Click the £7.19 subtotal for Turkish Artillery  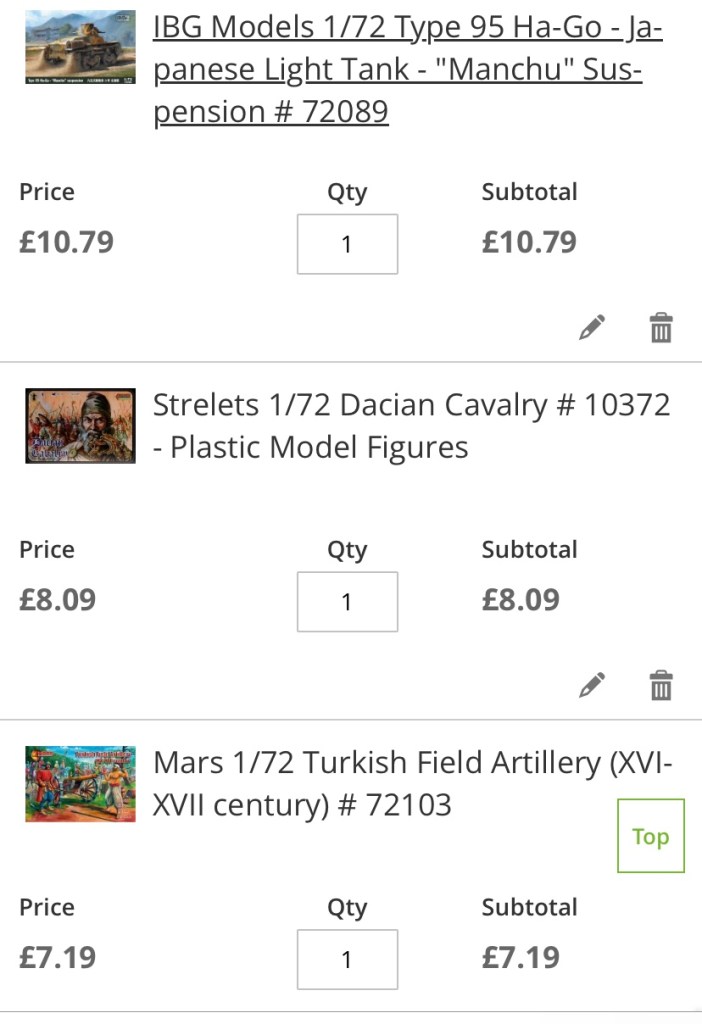click(x=520, y=958)
